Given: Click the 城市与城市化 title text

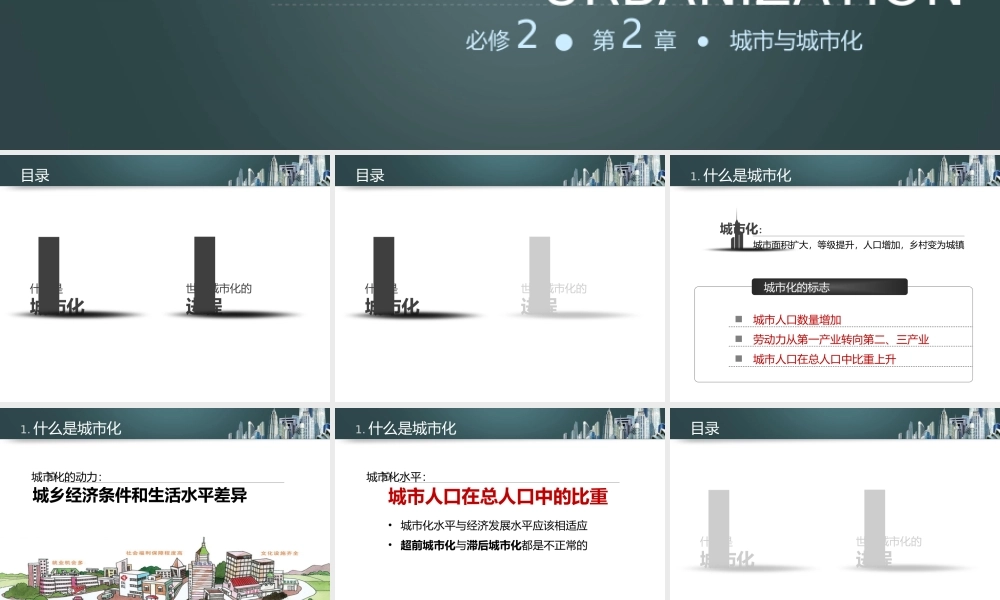Looking at the screenshot, I should [796, 41].
